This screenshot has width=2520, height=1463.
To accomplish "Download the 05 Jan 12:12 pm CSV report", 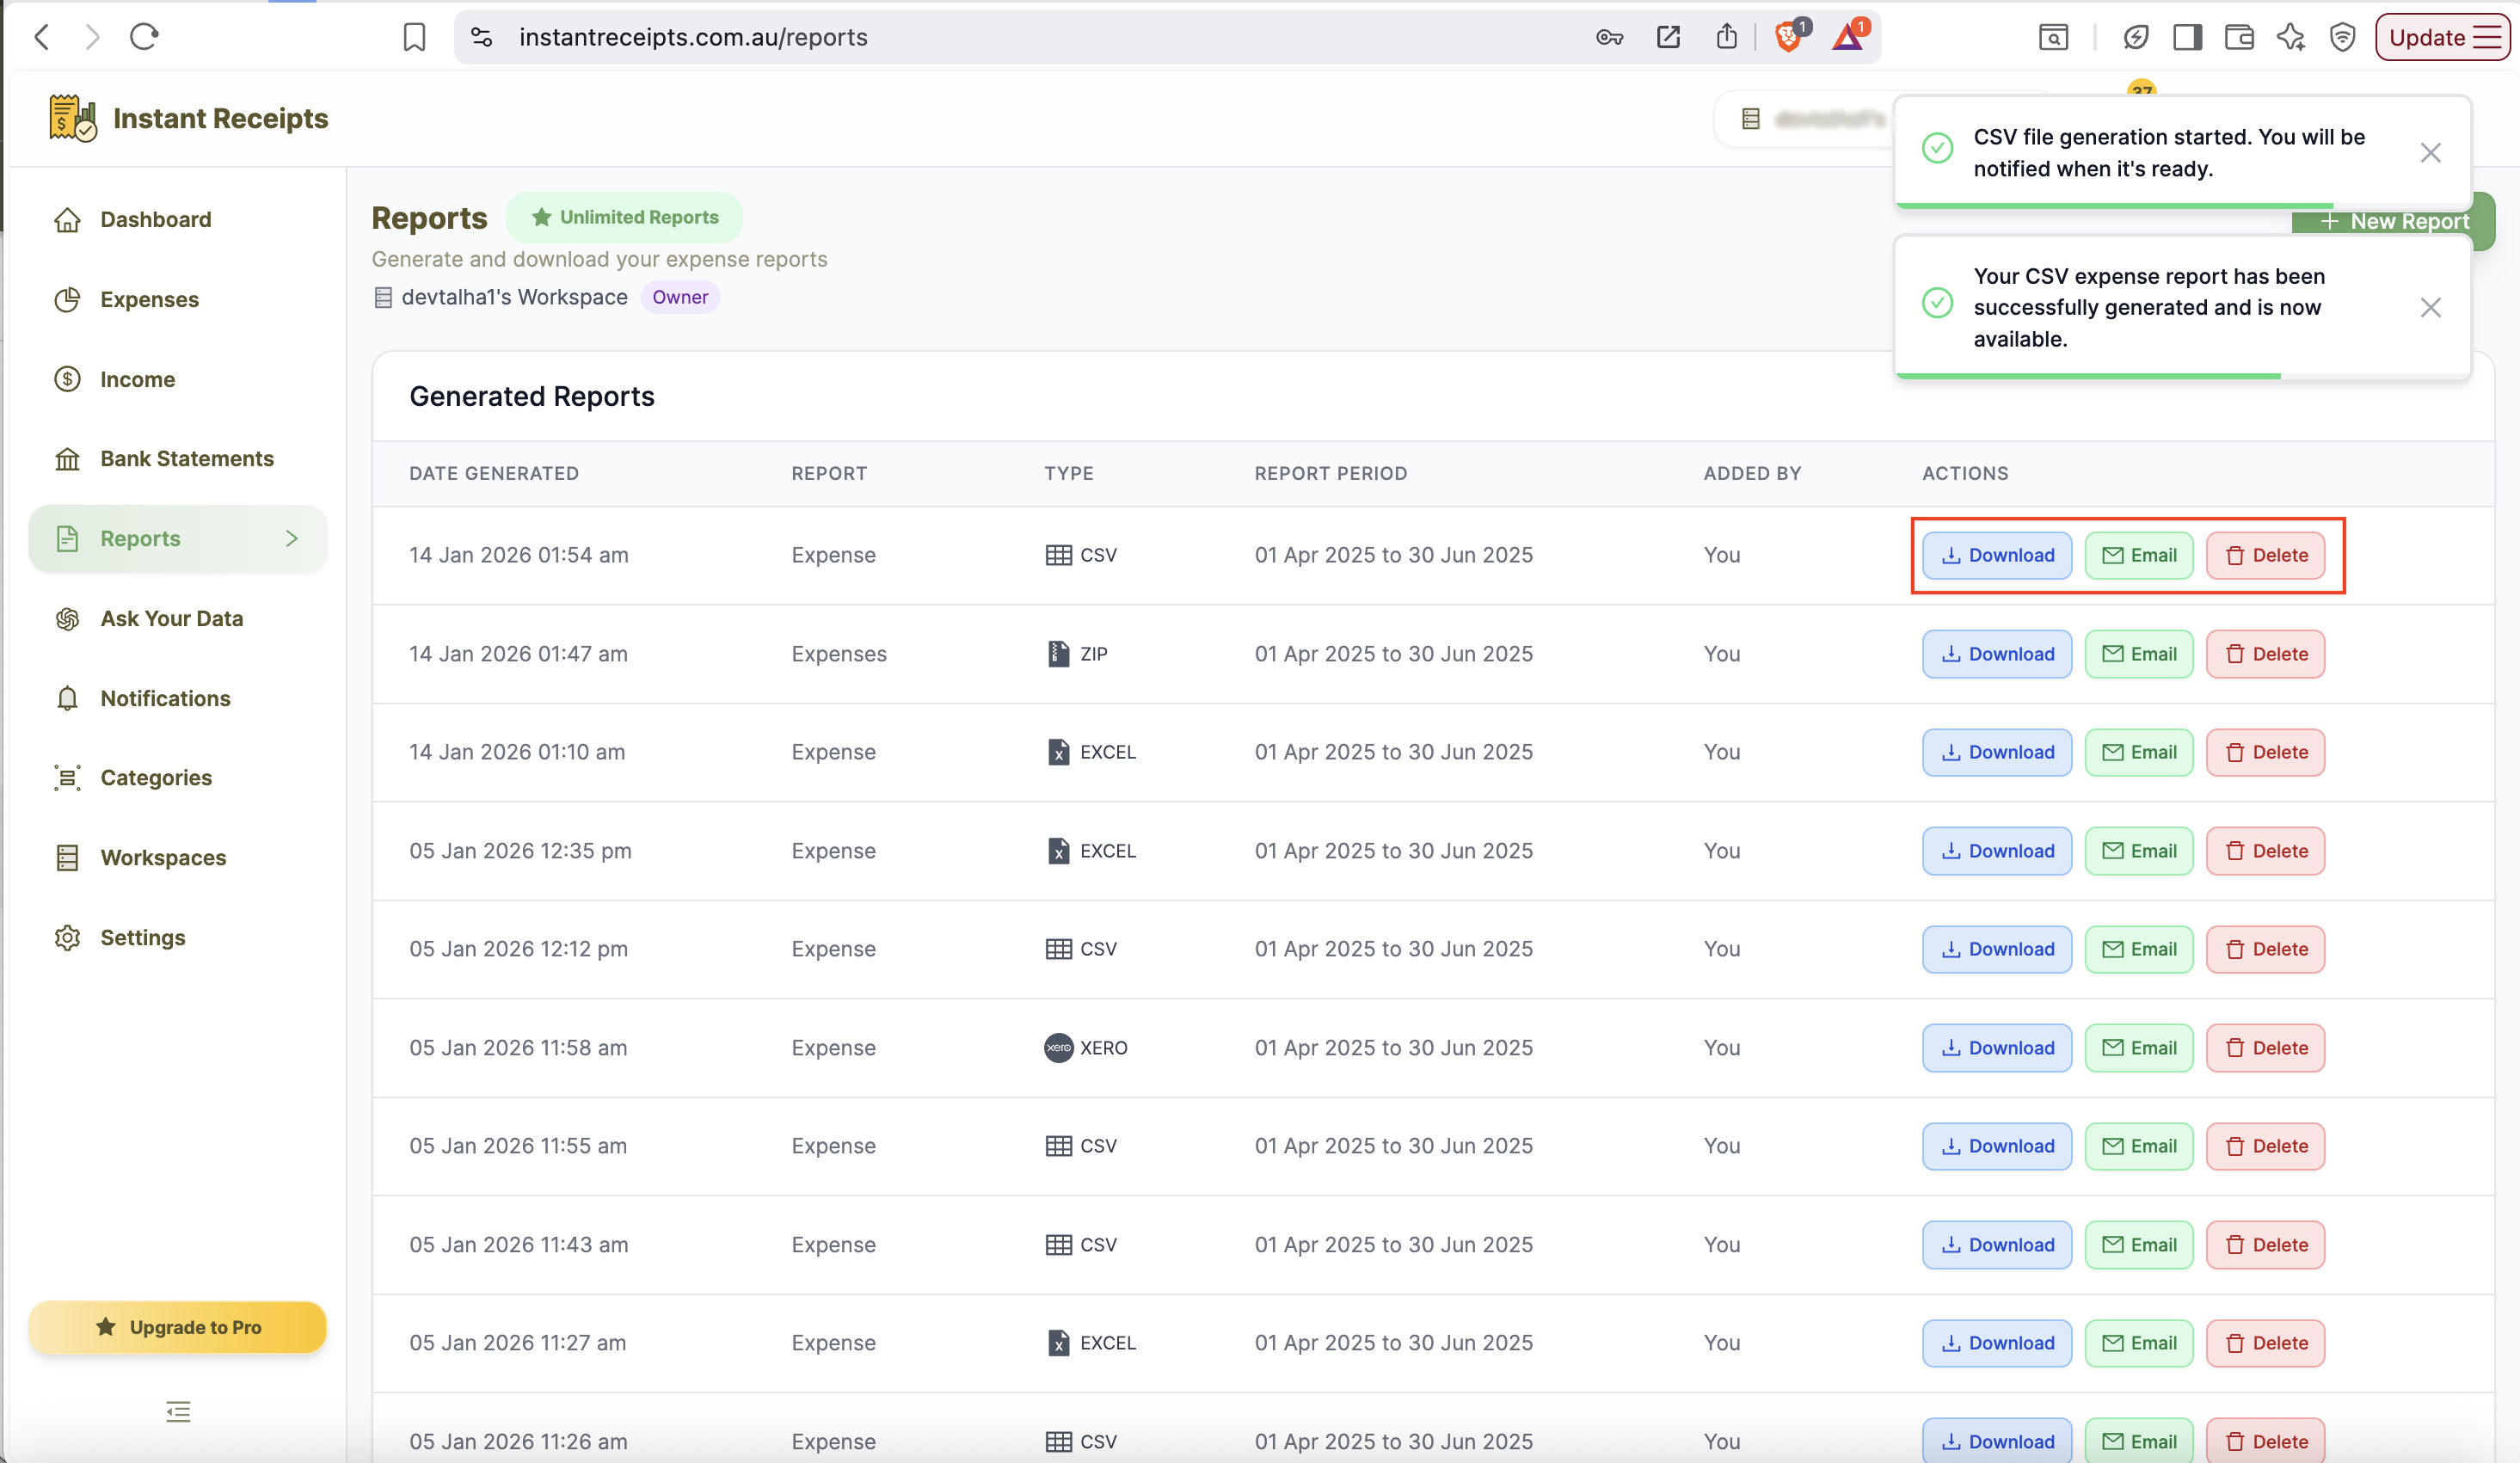I will click(x=1996, y=949).
